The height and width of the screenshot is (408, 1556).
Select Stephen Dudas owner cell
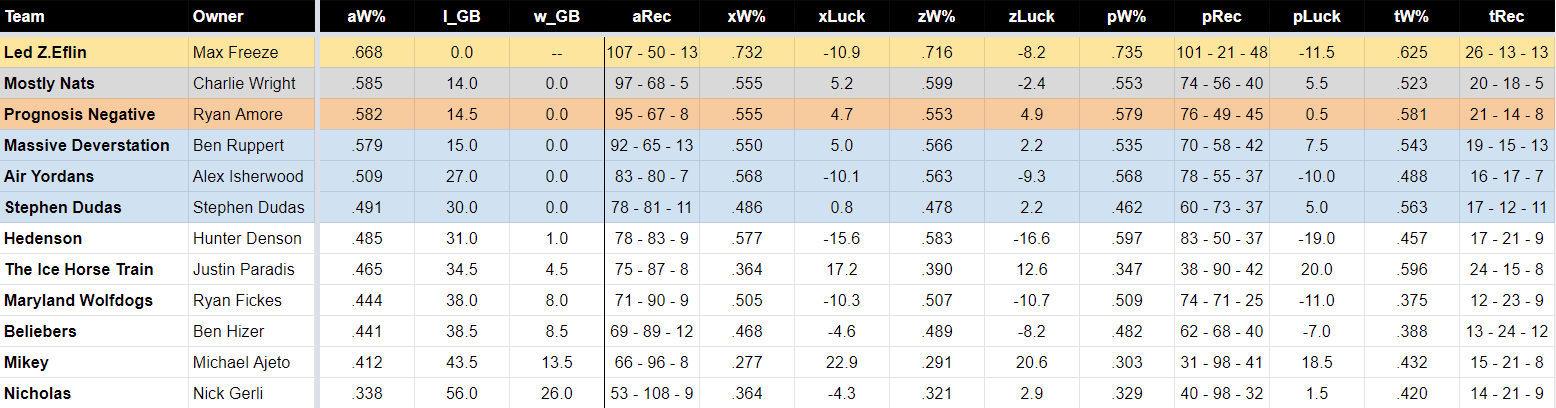251,207
